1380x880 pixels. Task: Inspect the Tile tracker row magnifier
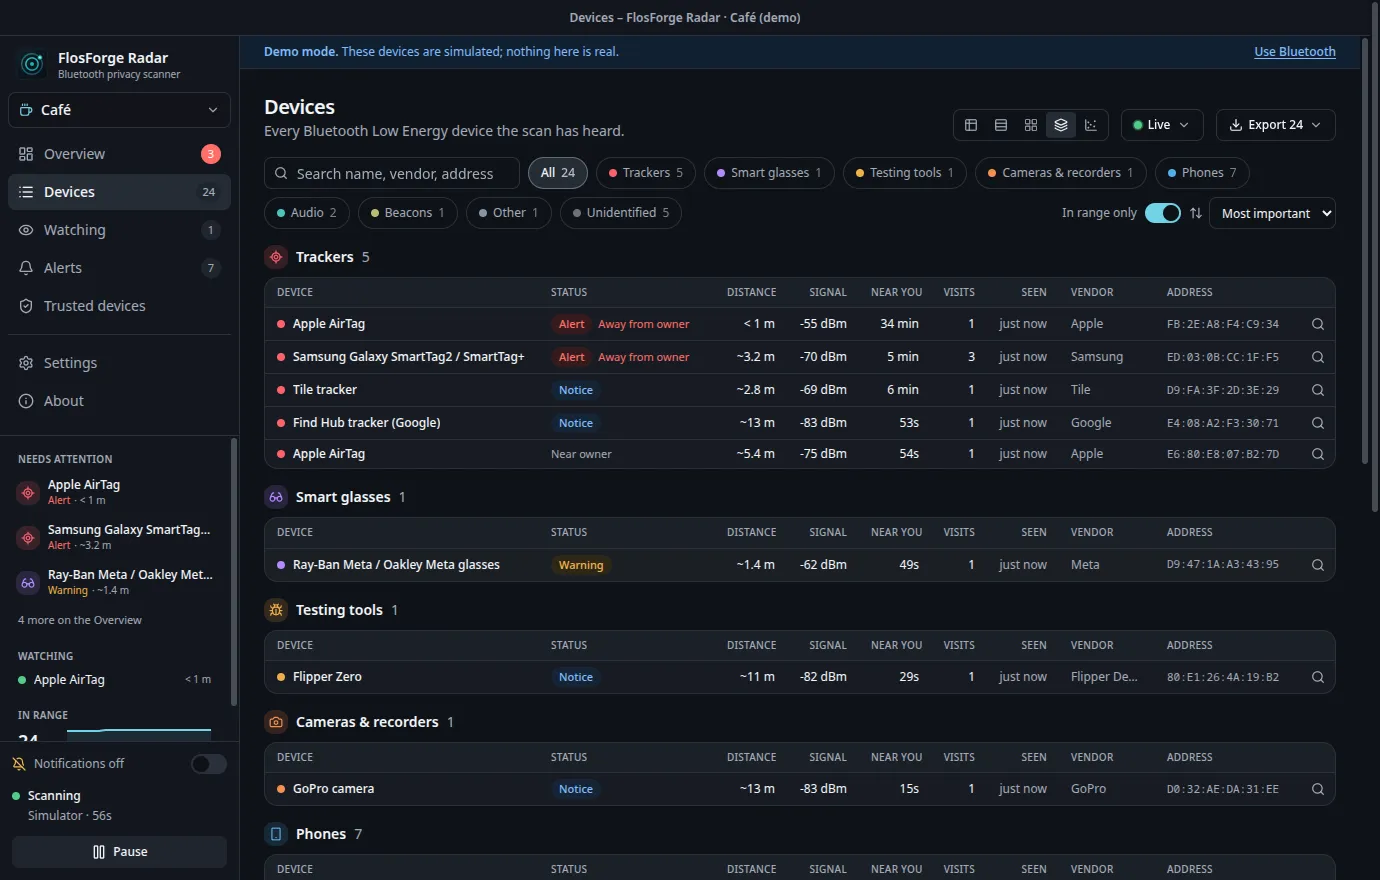pos(1317,390)
